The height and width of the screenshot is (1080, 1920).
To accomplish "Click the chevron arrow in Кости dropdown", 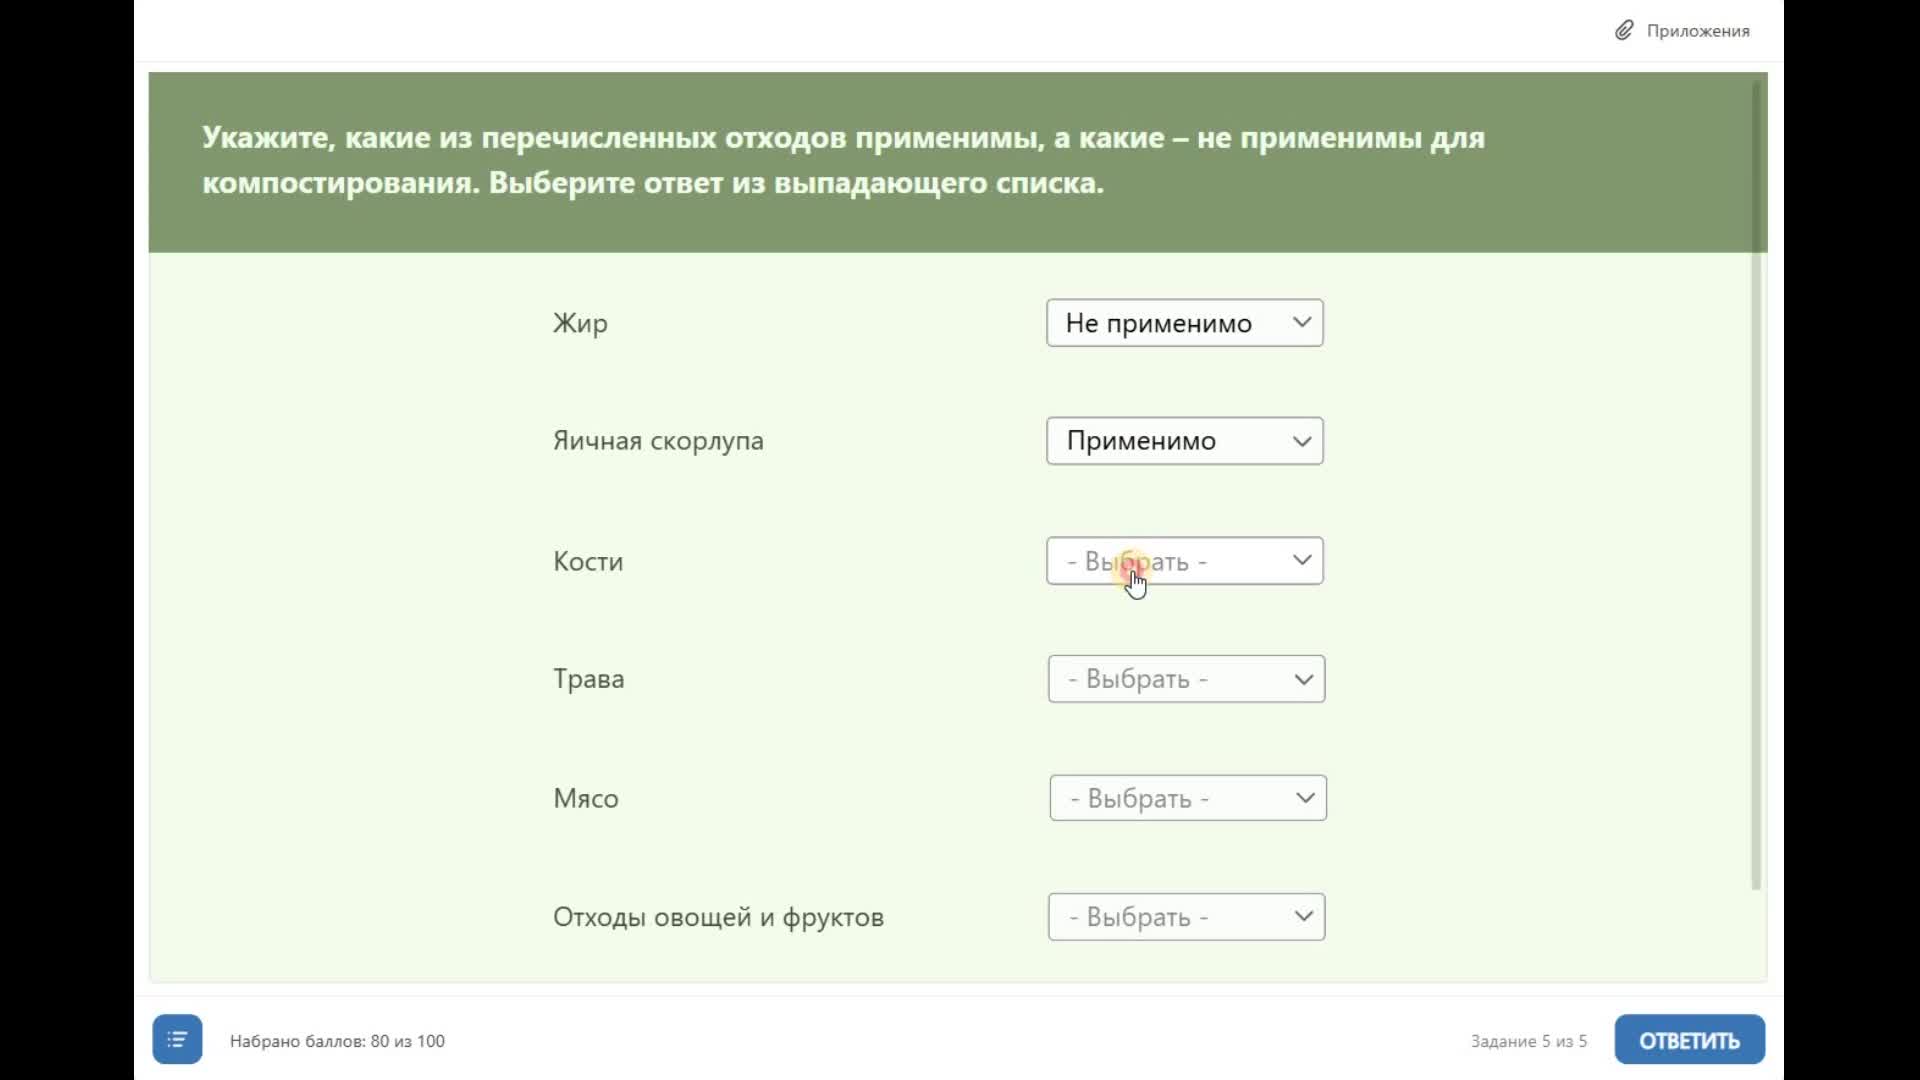I will [1301, 560].
